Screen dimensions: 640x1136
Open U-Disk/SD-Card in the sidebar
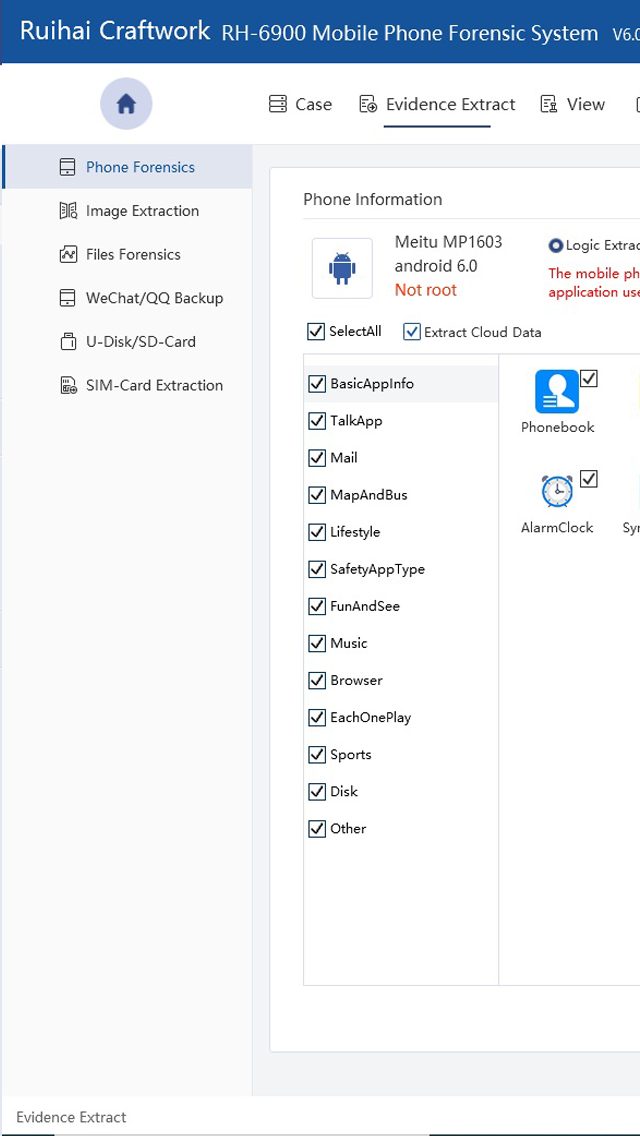tap(140, 342)
